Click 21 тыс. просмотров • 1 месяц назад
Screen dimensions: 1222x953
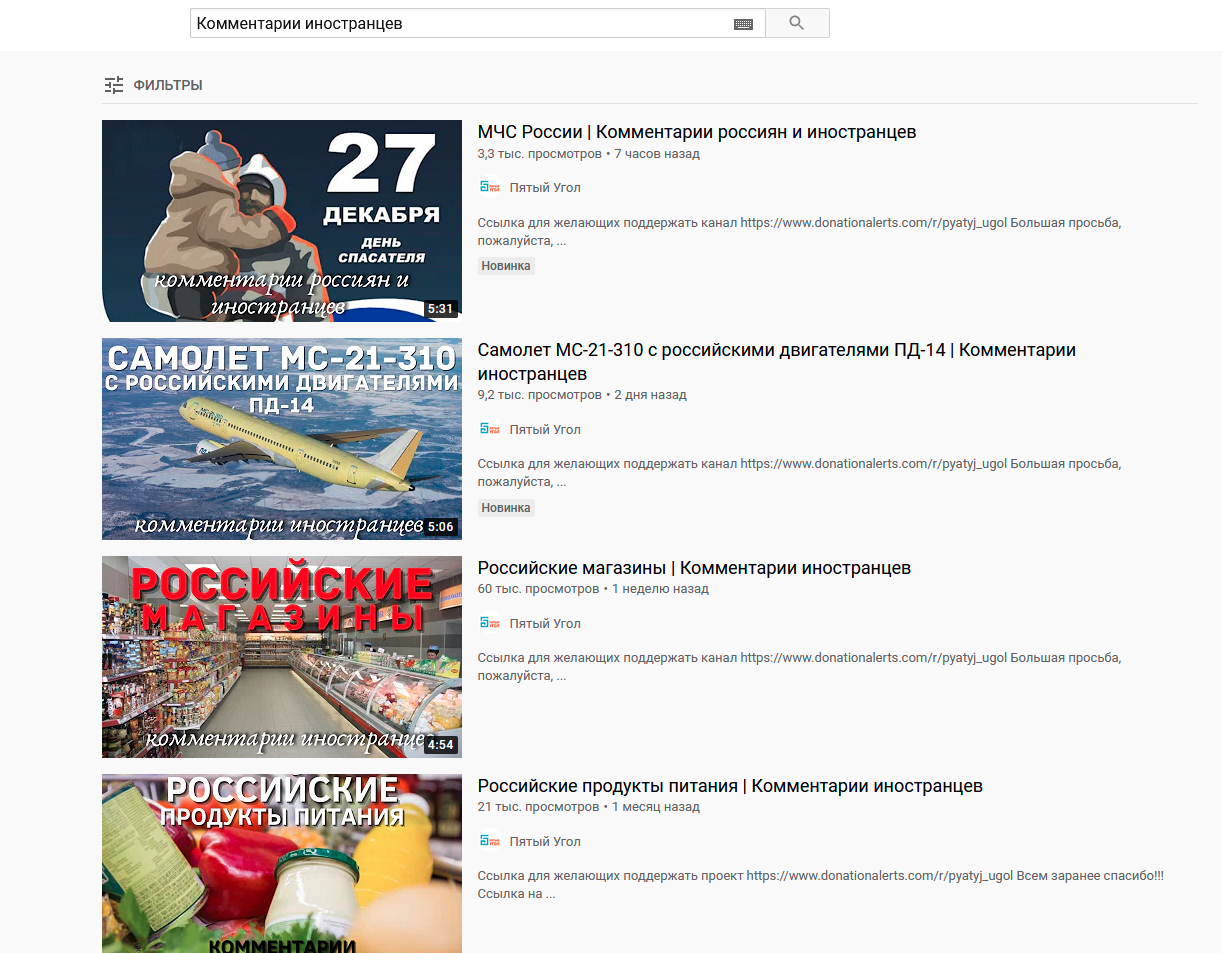[x=589, y=807]
